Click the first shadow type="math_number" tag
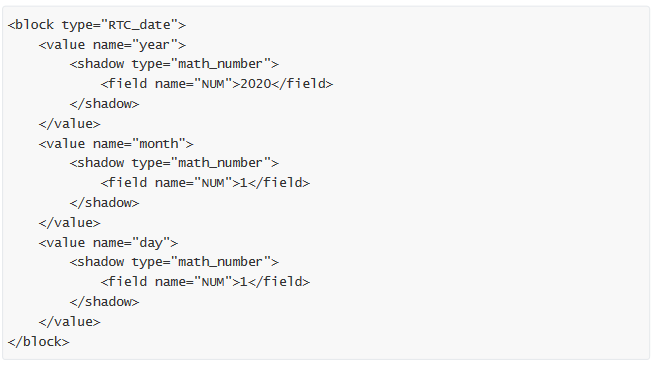 [x=174, y=64]
